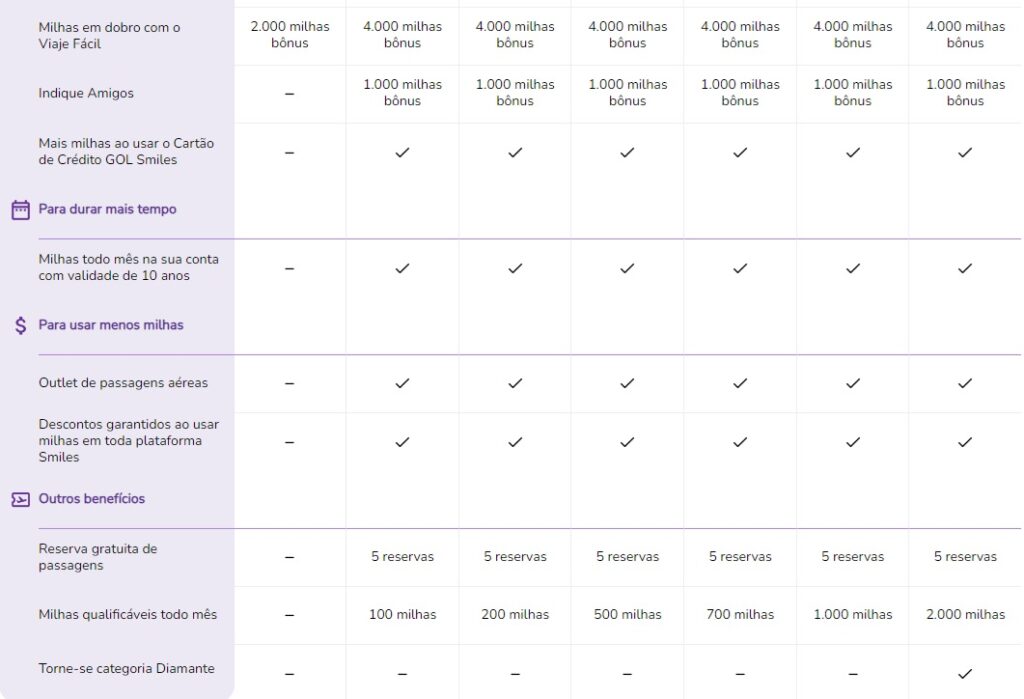
Task: Click the dollar sign icon beside Para usar menos milhas
Action: [21, 325]
